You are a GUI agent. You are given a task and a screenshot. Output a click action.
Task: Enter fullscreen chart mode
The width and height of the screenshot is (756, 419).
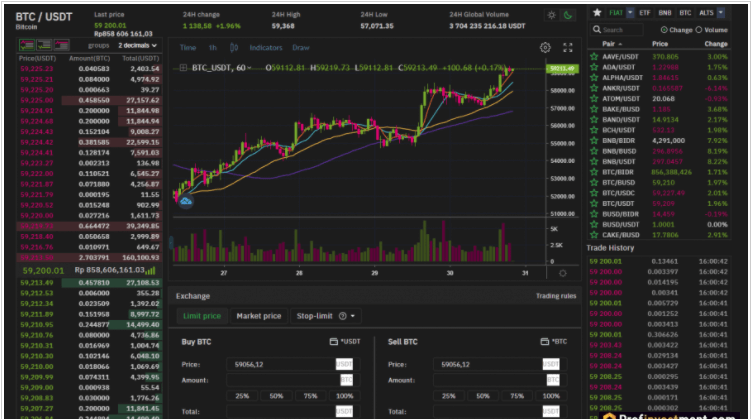568,47
